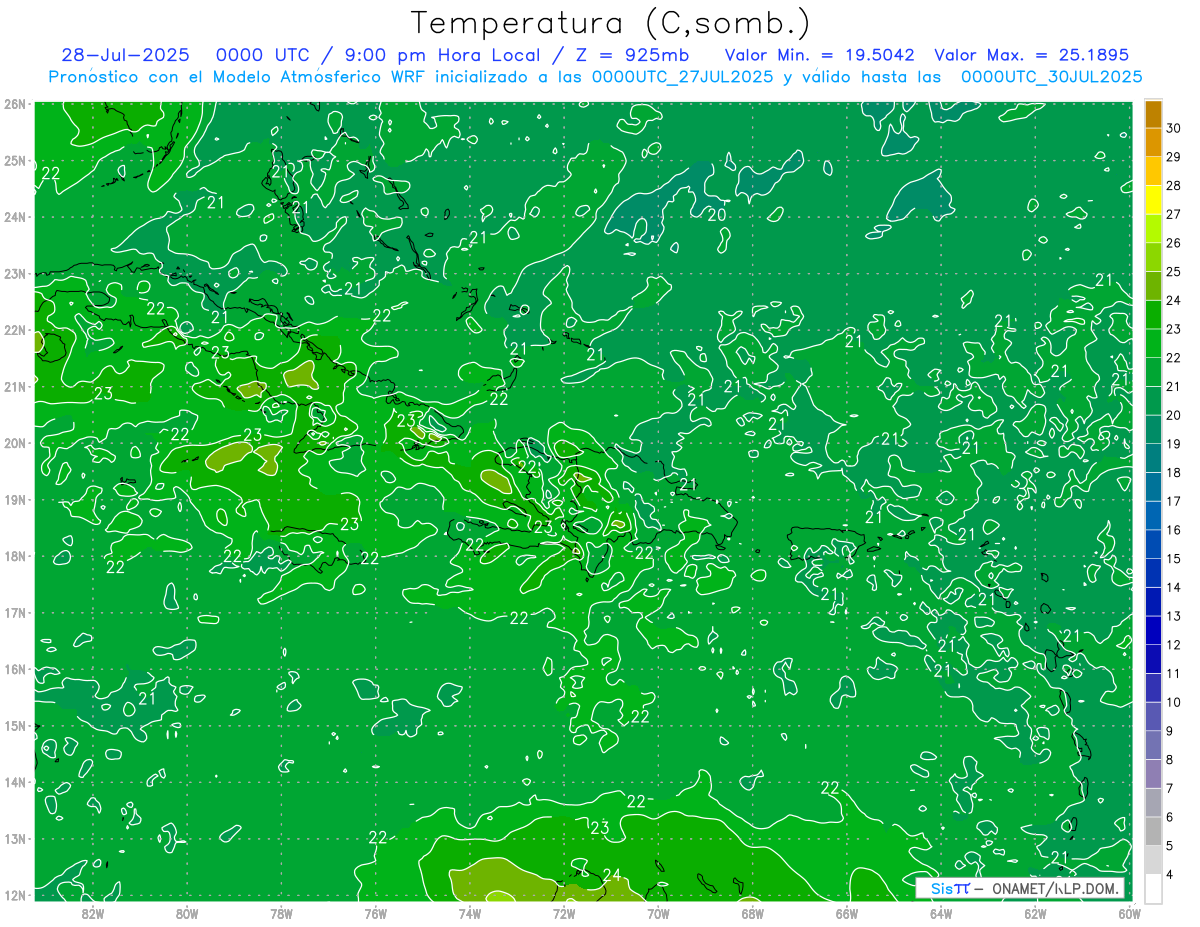Click the colorbar label "19"
The width and height of the screenshot is (1200, 927).
coord(1174,443)
